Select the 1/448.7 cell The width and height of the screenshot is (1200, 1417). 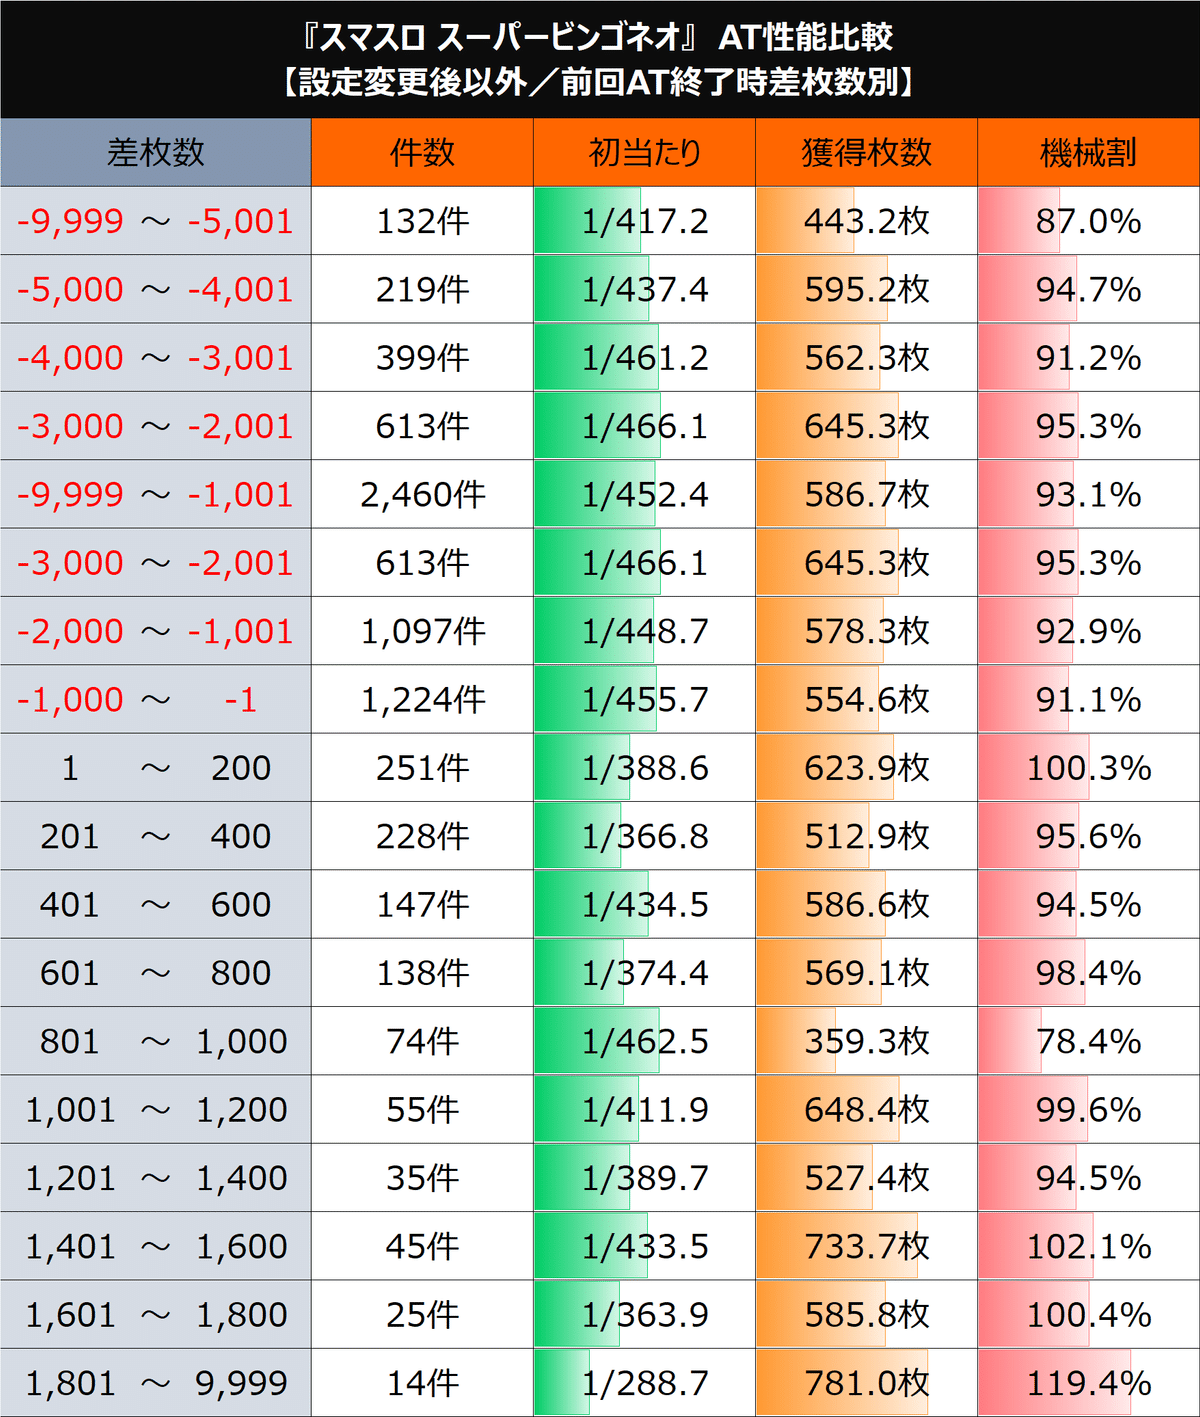(644, 631)
